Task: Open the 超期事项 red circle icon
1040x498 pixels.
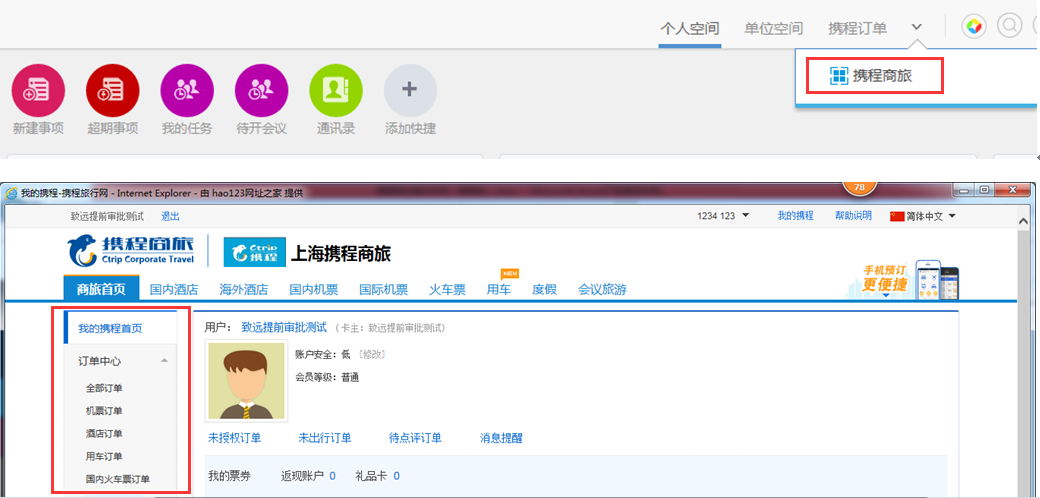Action: tap(113, 91)
